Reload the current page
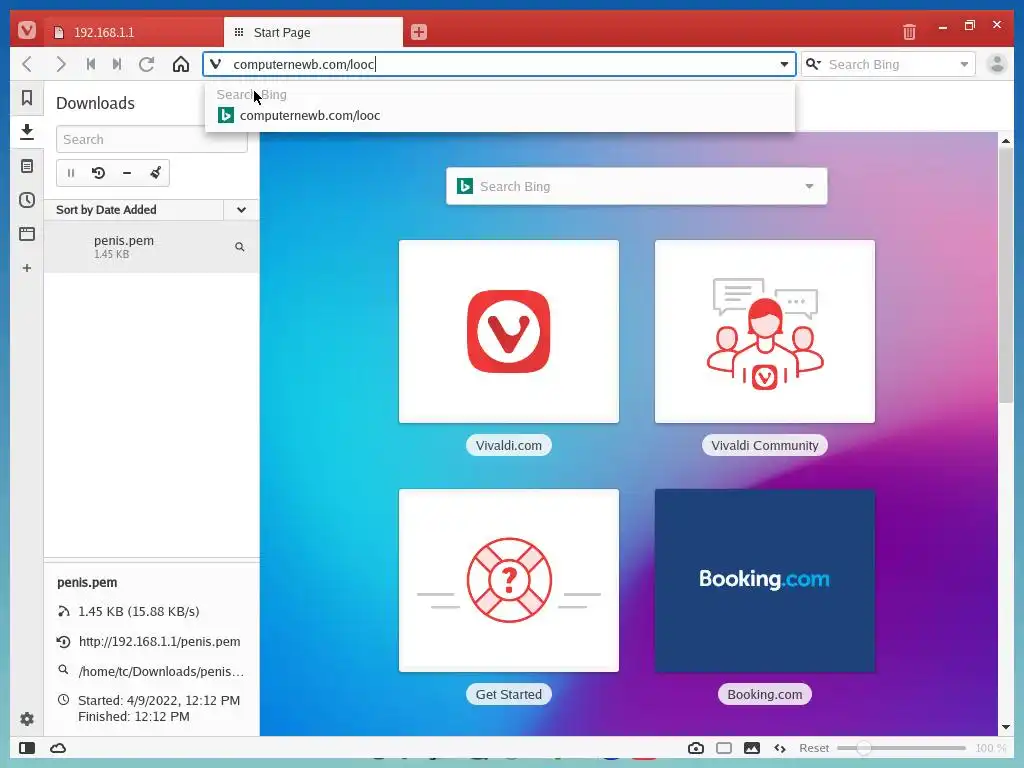This screenshot has height=768, width=1024. coord(147,64)
